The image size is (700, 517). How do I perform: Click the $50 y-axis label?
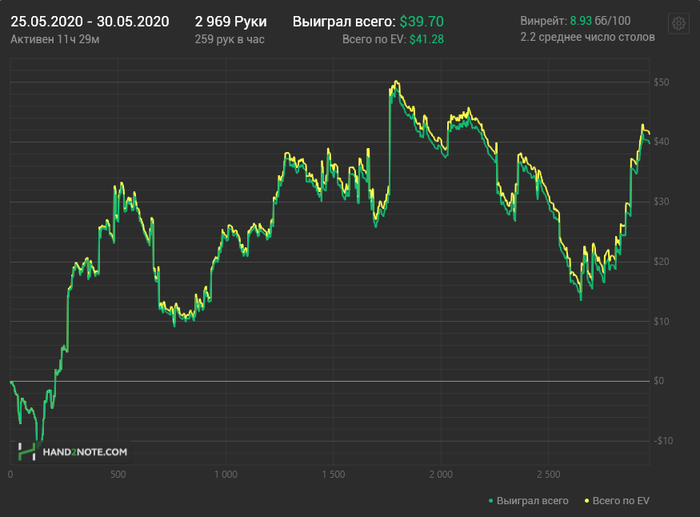[661, 82]
